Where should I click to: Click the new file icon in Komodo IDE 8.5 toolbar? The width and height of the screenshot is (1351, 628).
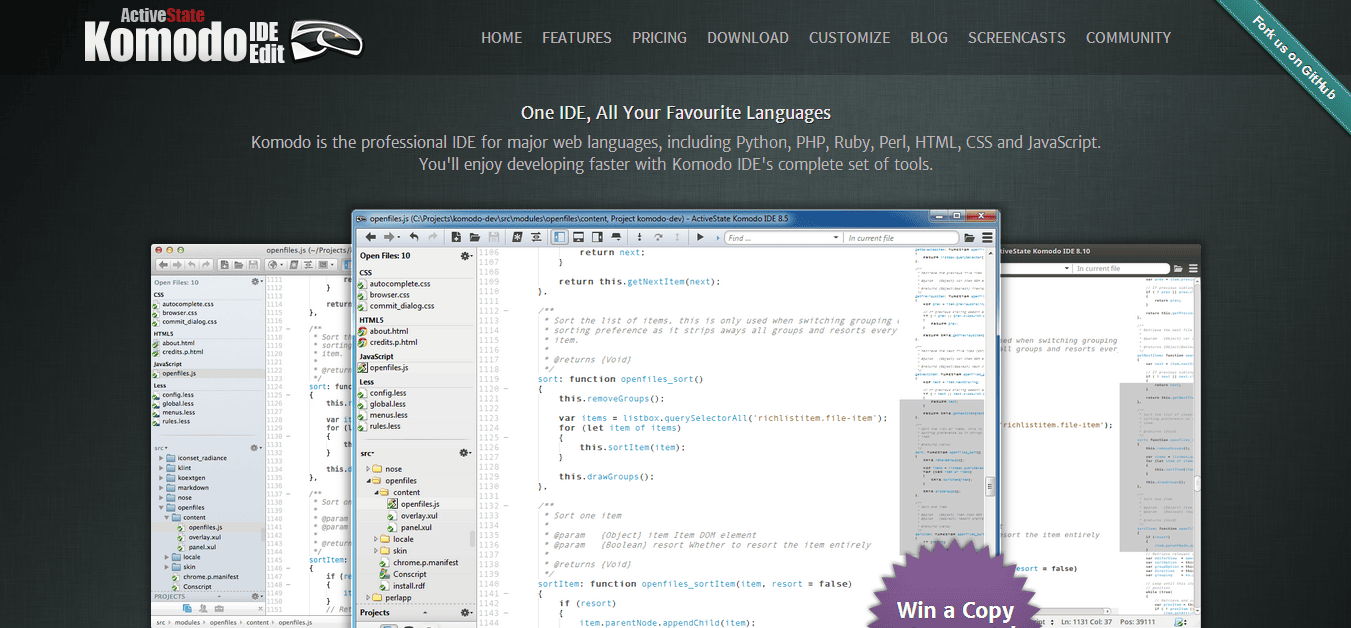coord(456,237)
